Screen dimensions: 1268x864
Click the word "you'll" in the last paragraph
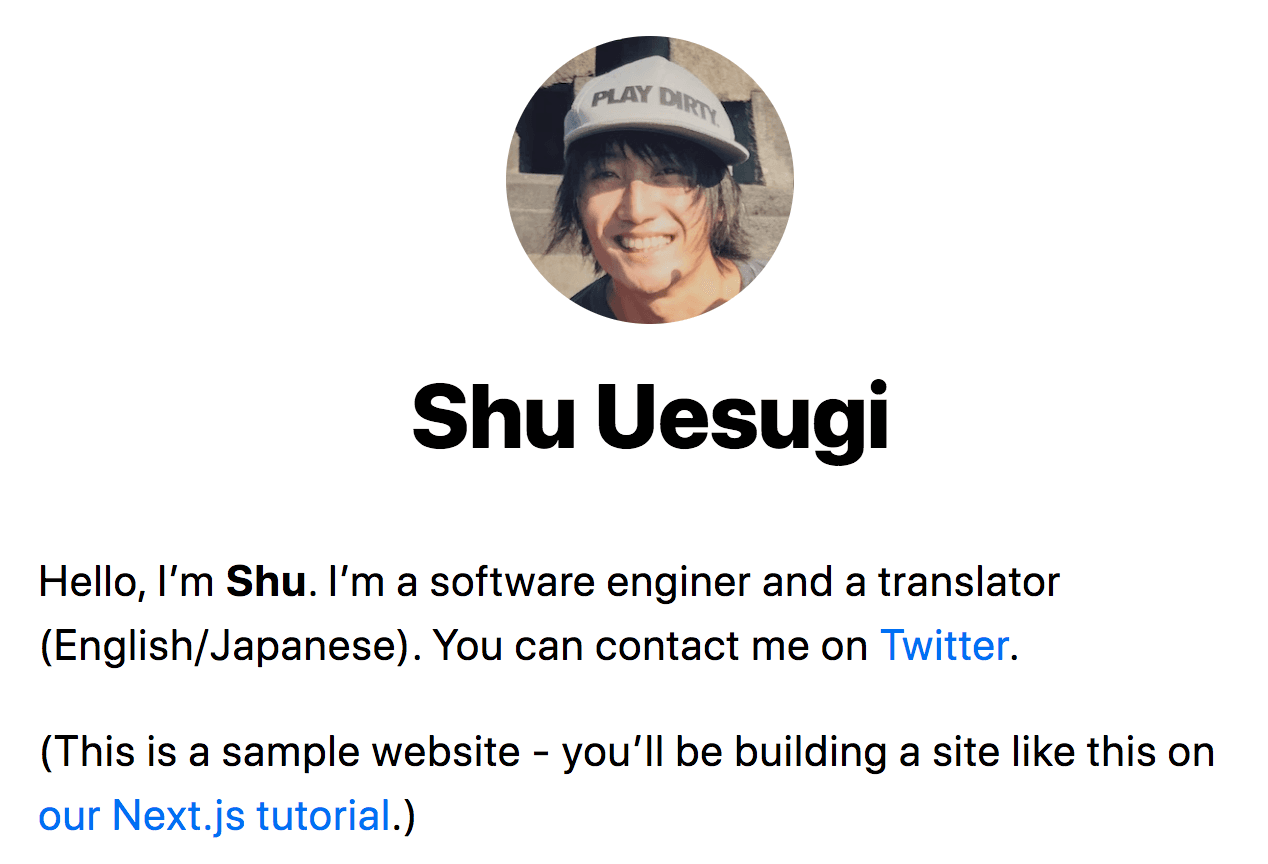pos(612,752)
